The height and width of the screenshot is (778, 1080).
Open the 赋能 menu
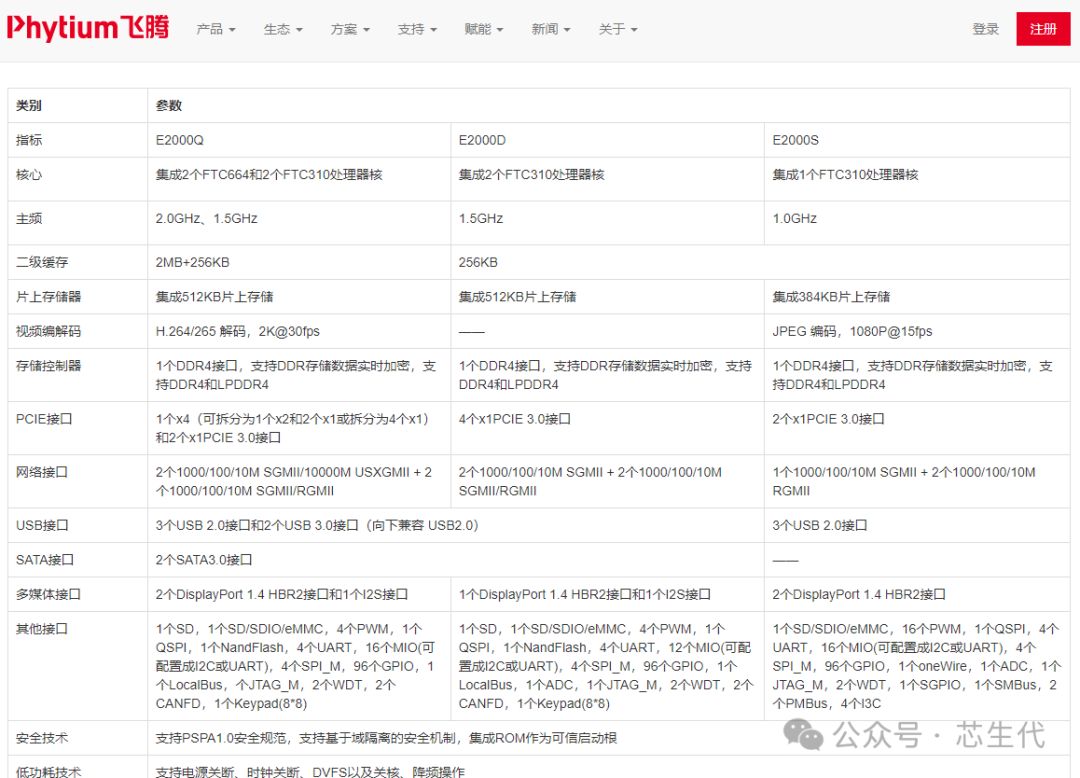coord(478,30)
